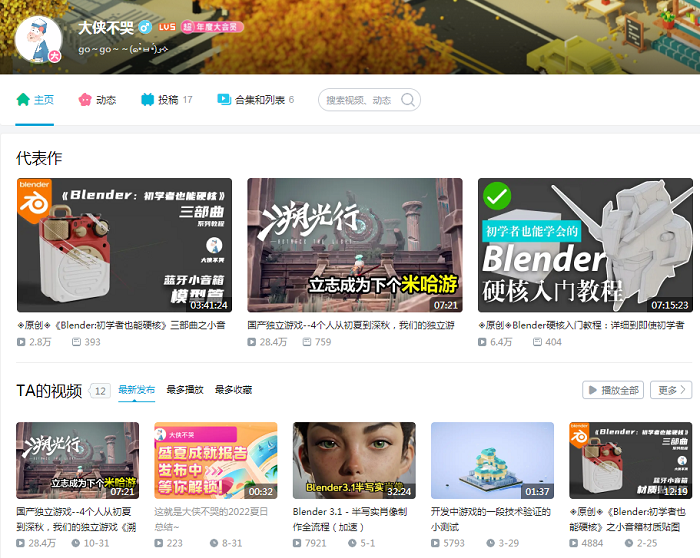Click the username 大侠不哭

point(106,28)
